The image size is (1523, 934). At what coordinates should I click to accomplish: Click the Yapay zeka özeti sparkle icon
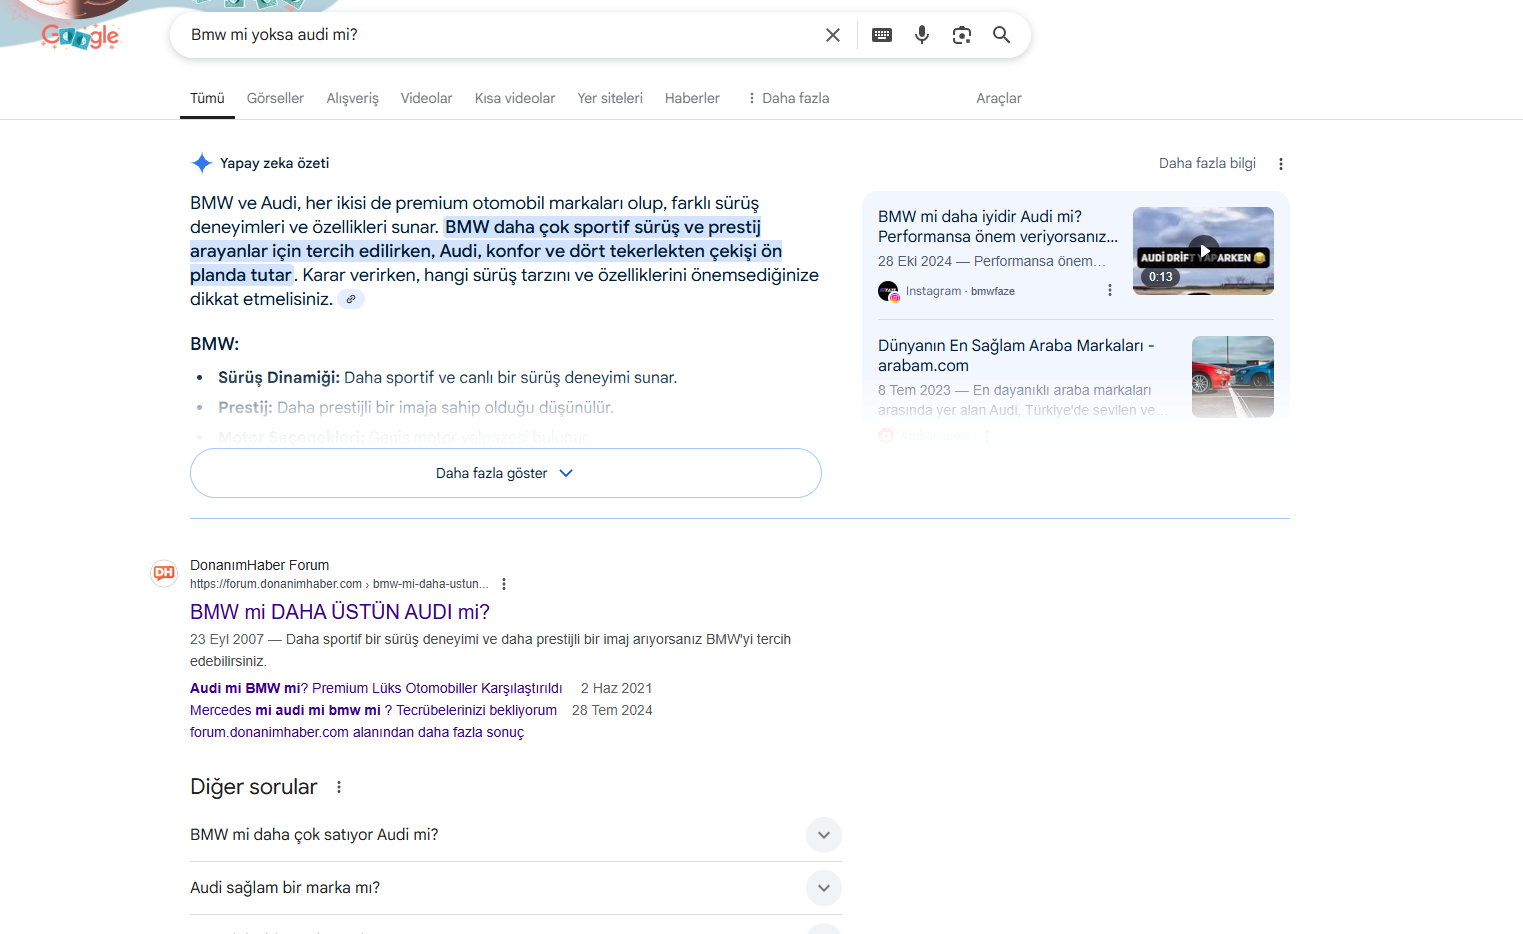click(202, 163)
